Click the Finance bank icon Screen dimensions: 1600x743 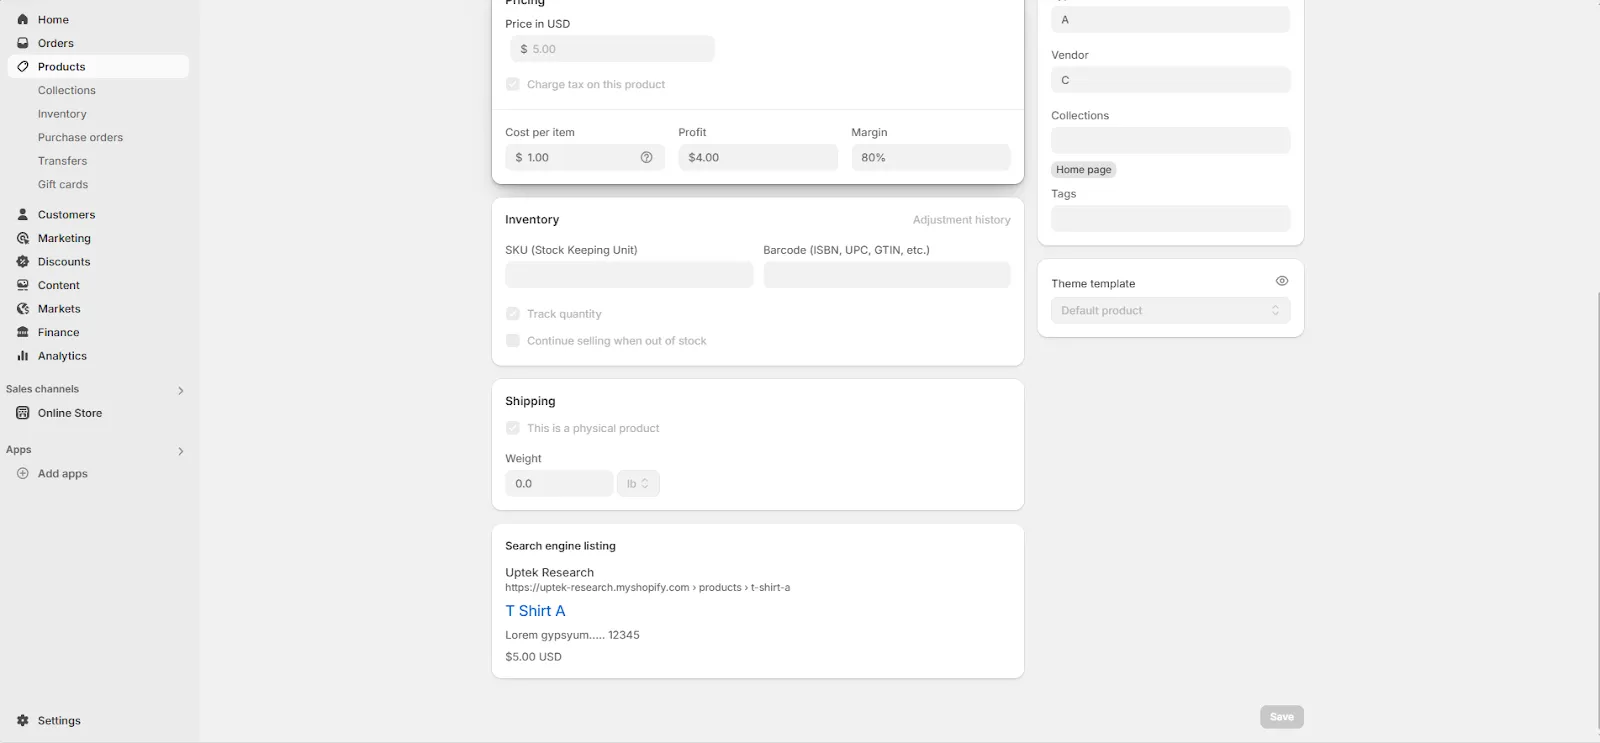(x=23, y=332)
